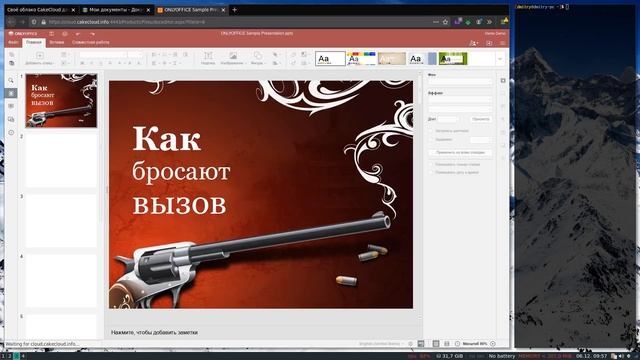
Task: Open slide settings in right sidebar
Action: pyautogui.click(x=503, y=80)
